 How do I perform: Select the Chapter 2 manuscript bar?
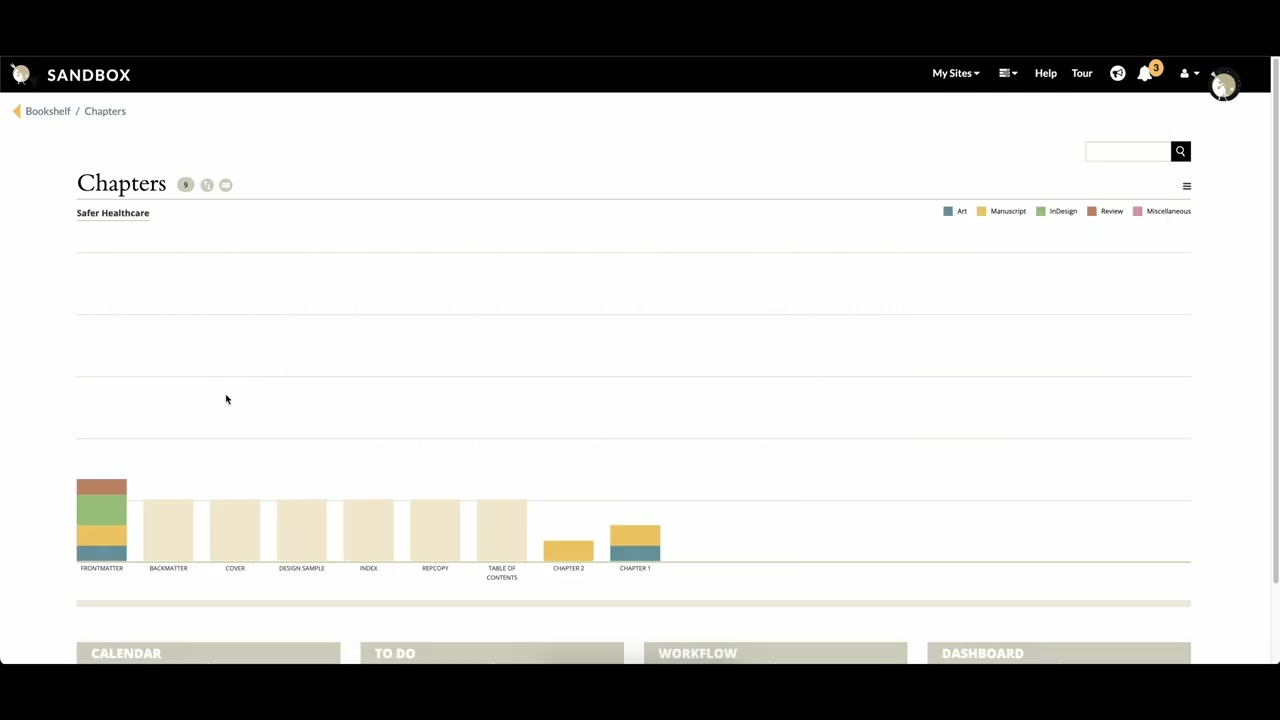[x=568, y=551]
